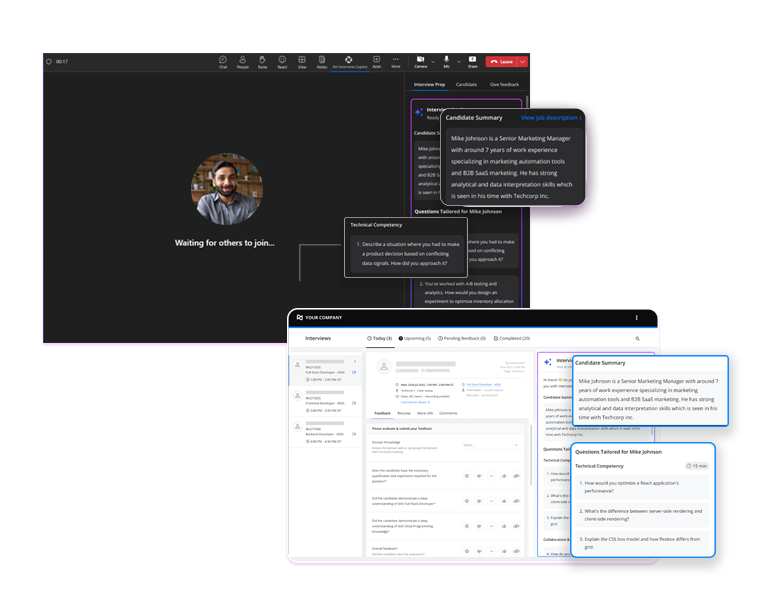Expand the first interview row chevron
The width and height of the screenshot is (762, 593).
[355, 362]
